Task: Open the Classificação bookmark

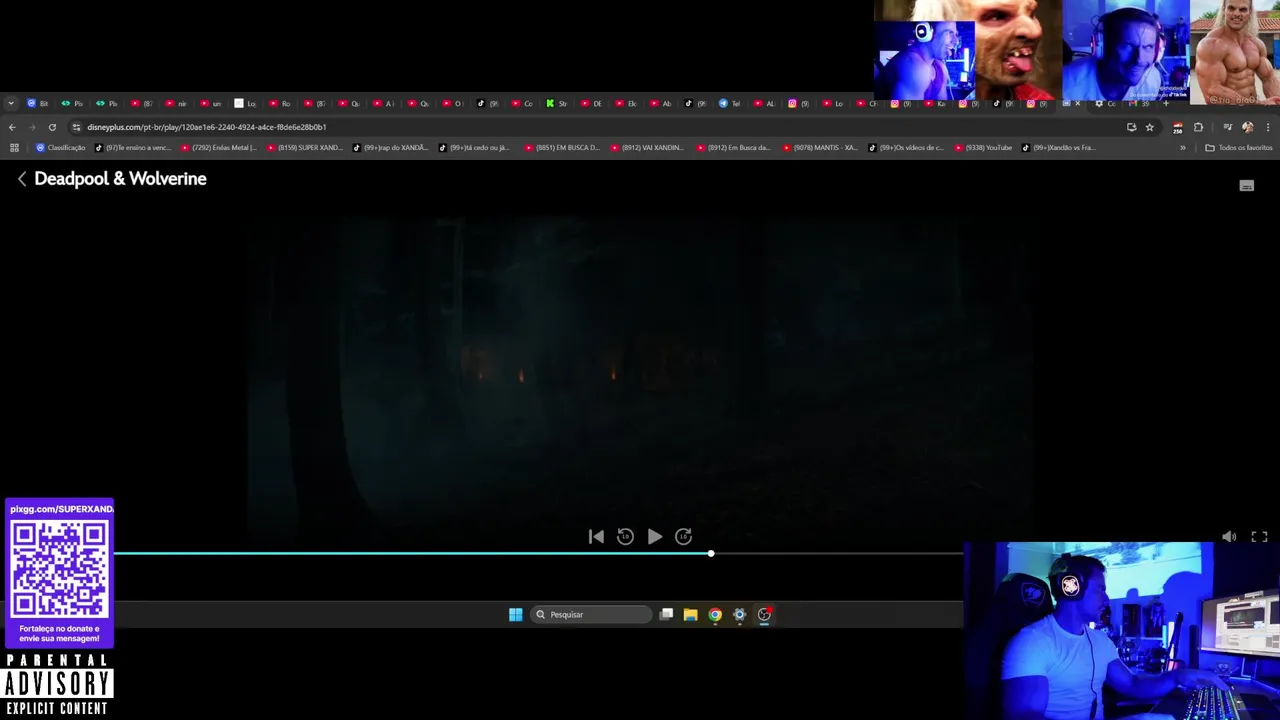Action: pyautogui.click(x=61, y=148)
